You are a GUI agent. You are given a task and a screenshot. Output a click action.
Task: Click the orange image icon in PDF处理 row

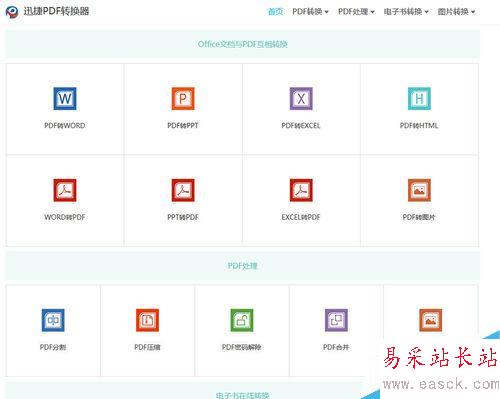[x=431, y=320]
